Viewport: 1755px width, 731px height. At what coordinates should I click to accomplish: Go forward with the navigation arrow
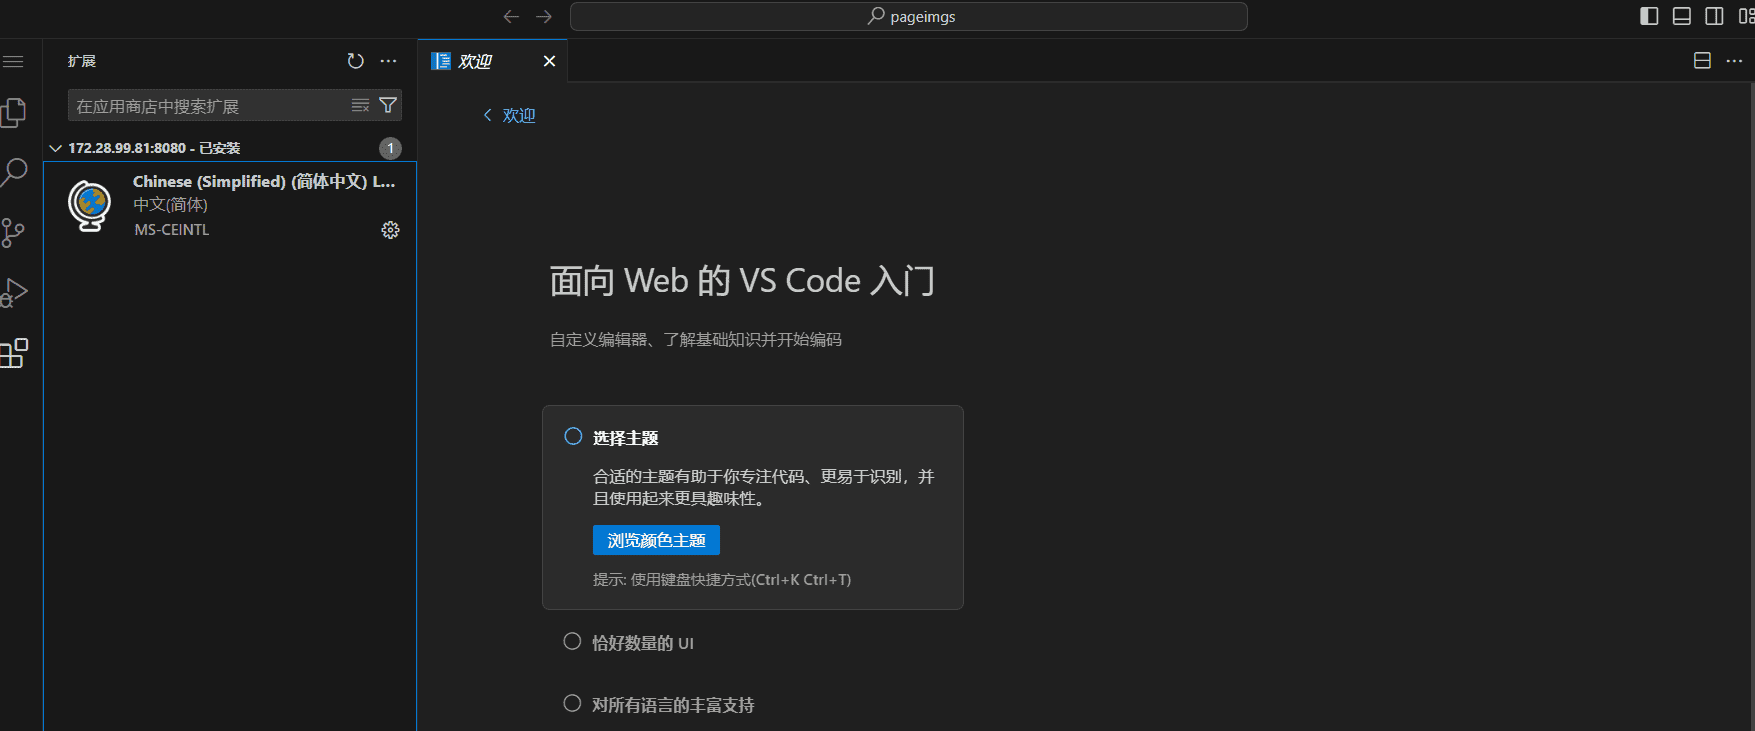pos(544,17)
